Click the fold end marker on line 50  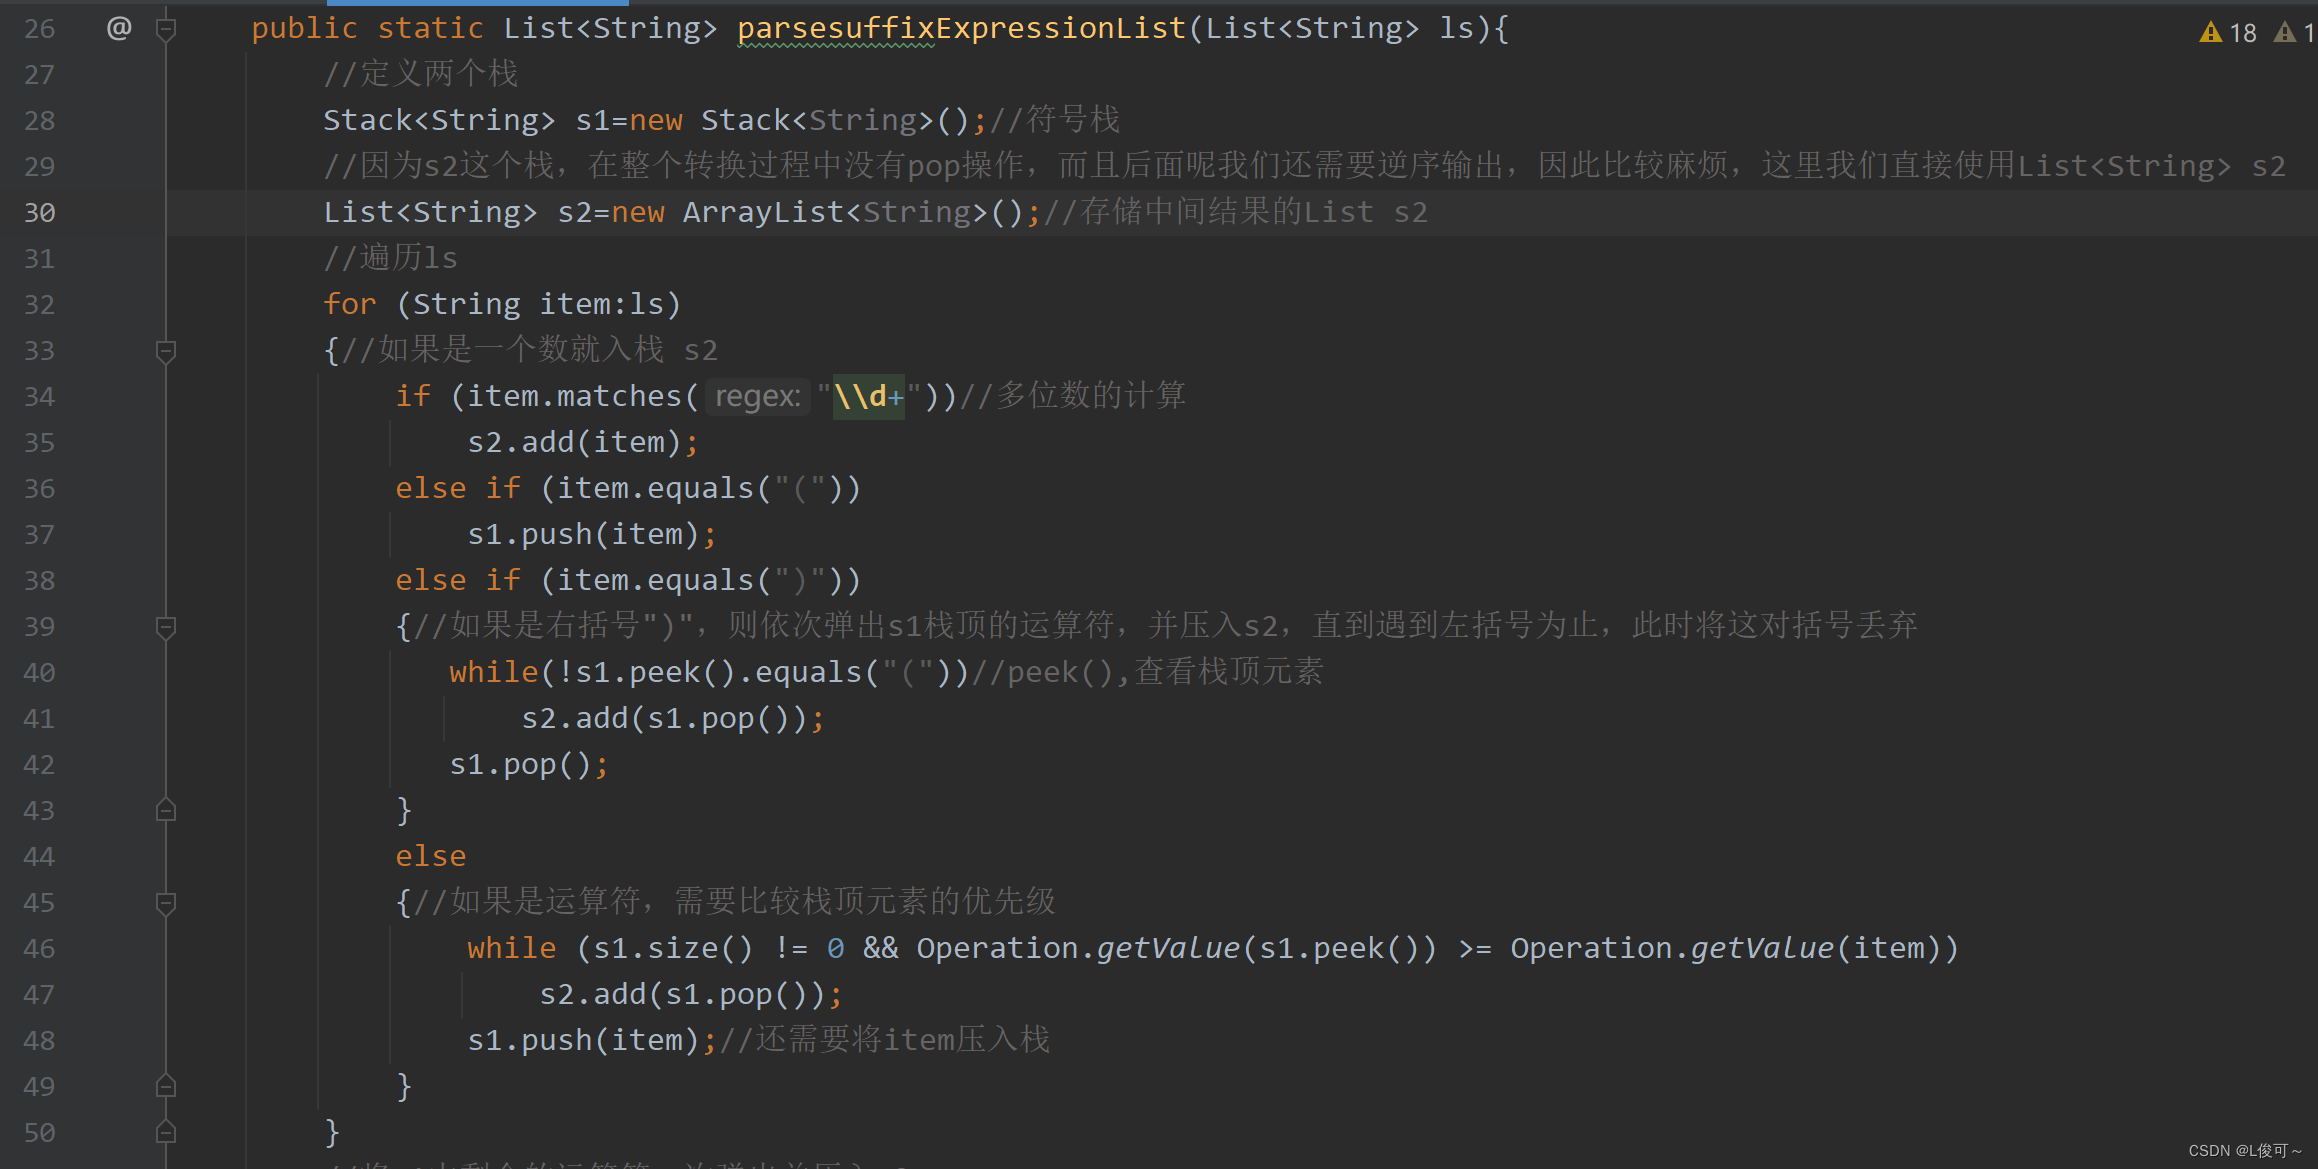166,1132
